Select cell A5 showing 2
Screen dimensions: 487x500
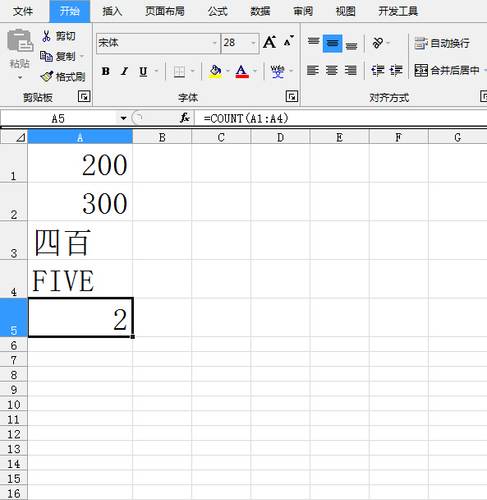click(x=80, y=317)
